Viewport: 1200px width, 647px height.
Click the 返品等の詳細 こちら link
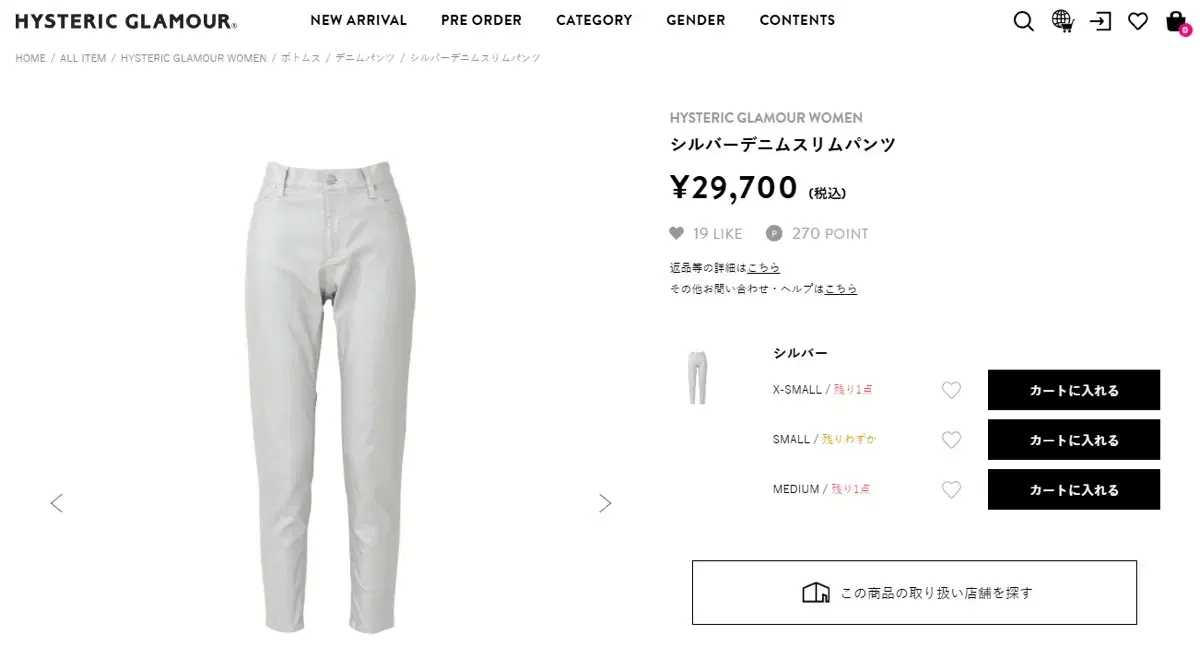(x=763, y=268)
